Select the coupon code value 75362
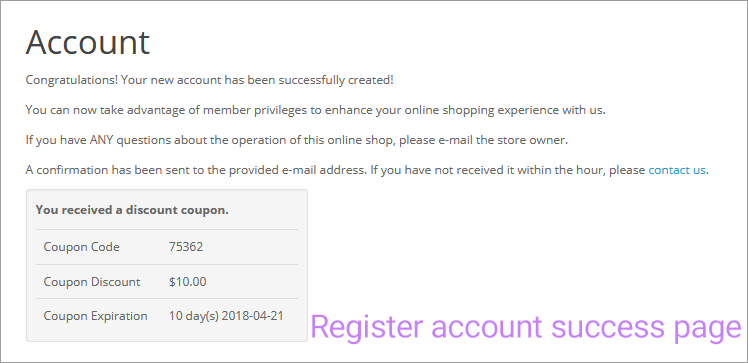The width and height of the screenshot is (748, 363). point(186,247)
